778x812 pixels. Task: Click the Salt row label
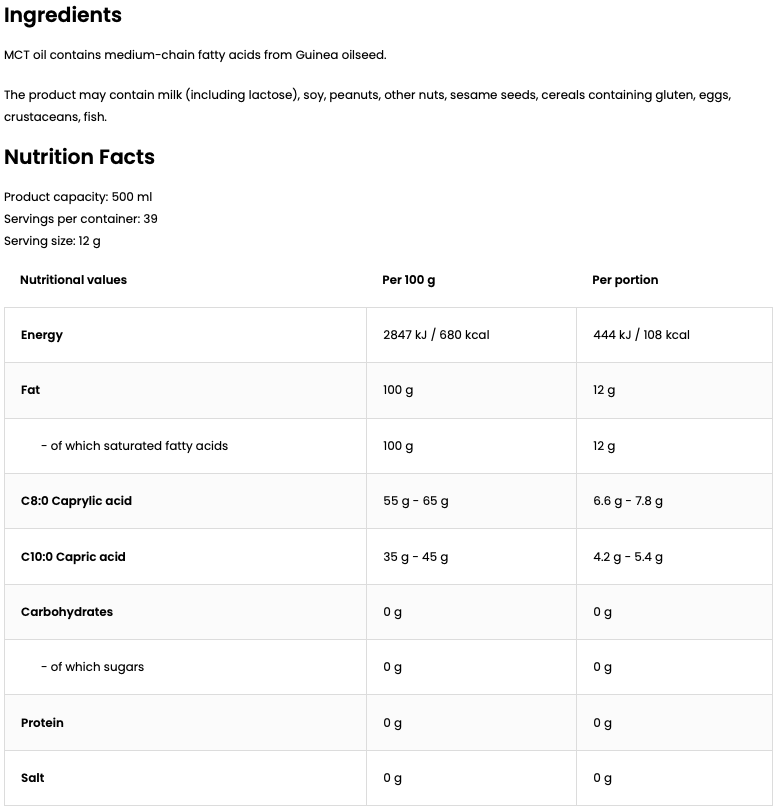33,778
